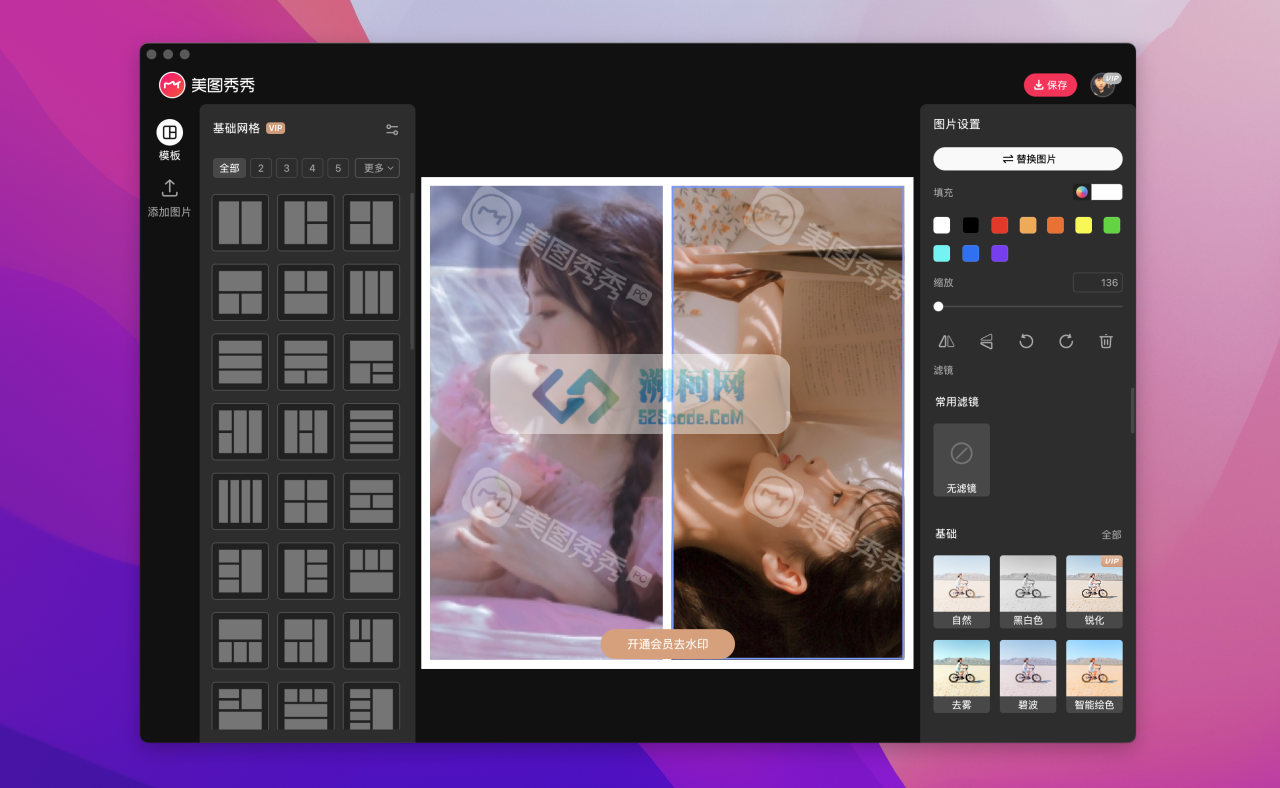Select right collage photo with book
This screenshot has width=1280, height=788.
tap(788, 423)
